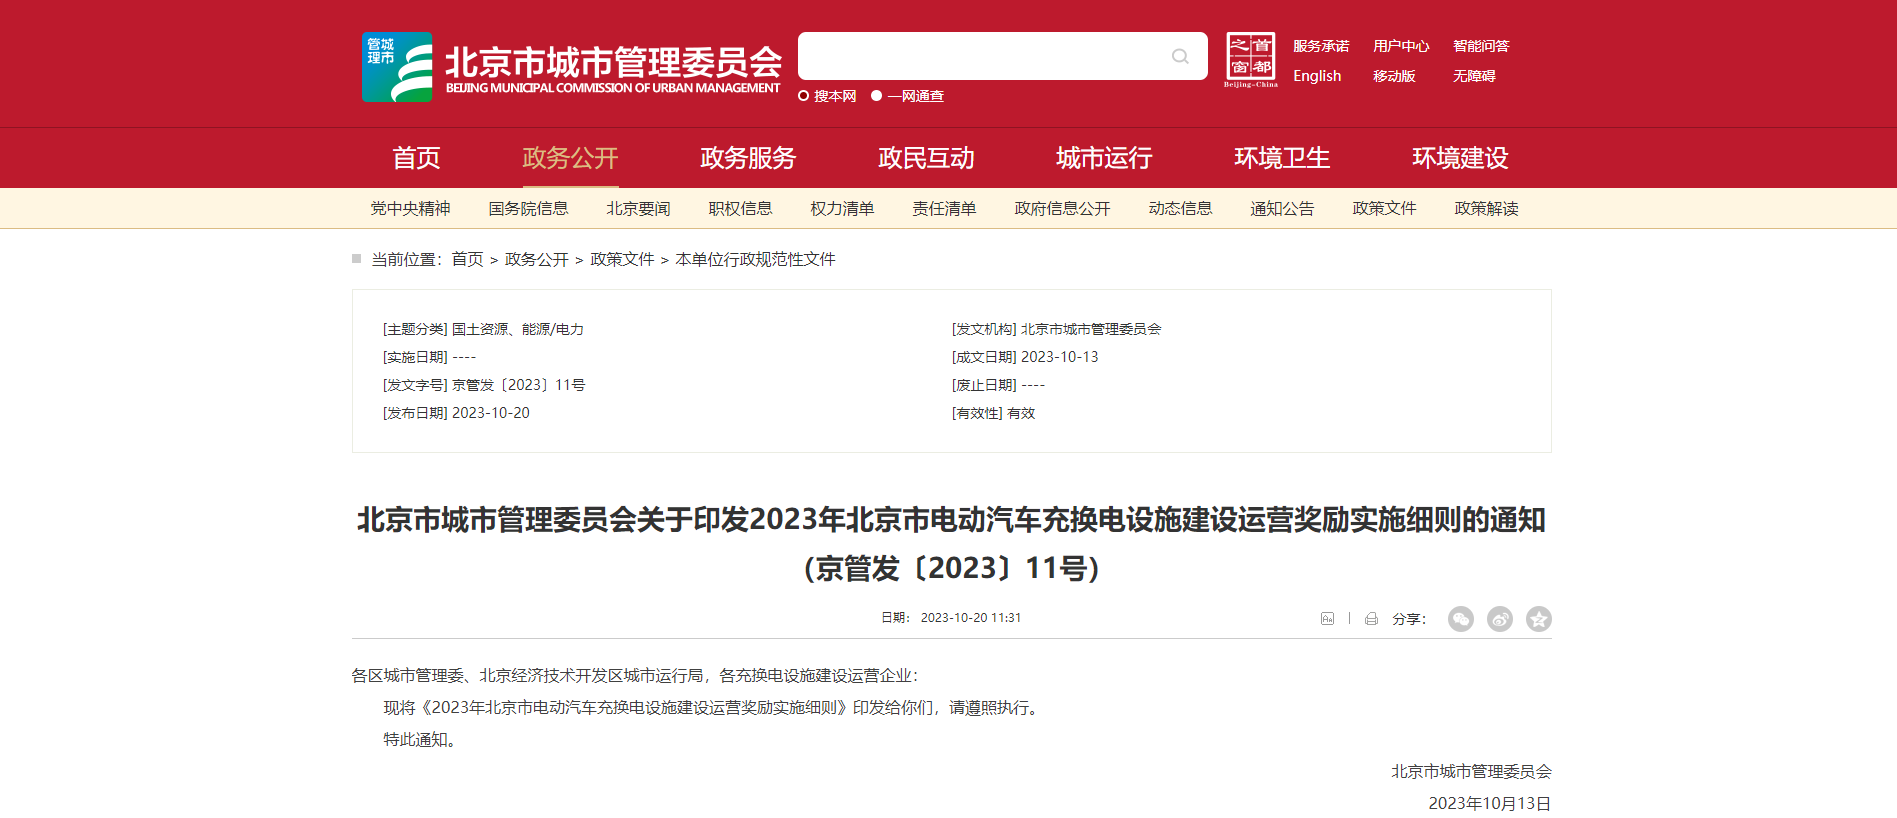
Task: Click the font size Aa icon
Action: (1327, 619)
